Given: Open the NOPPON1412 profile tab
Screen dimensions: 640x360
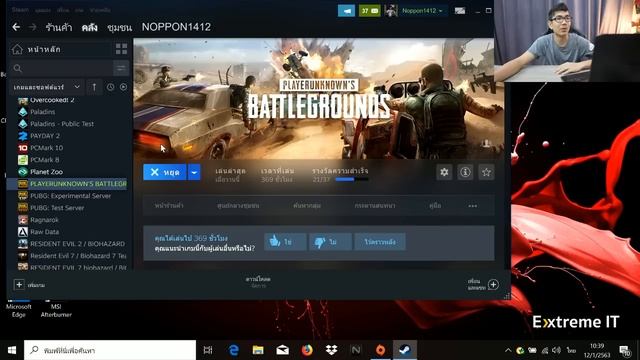Looking at the screenshot, I should click(x=176, y=27).
